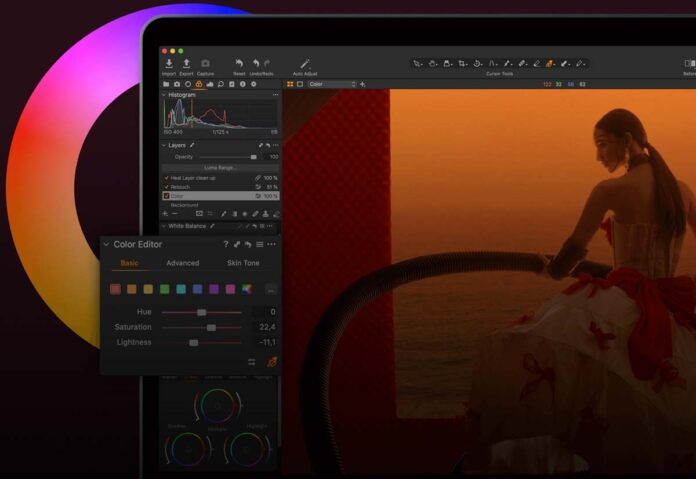Open the Color layer selection dropdown

tap(332, 84)
